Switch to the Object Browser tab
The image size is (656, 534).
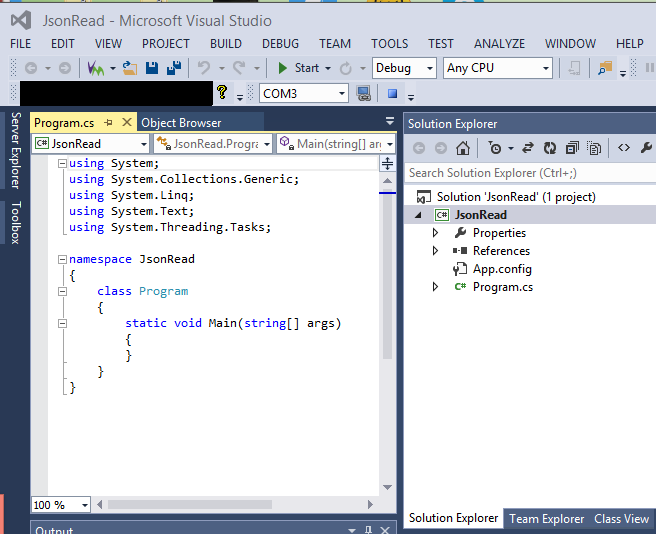point(181,123)
